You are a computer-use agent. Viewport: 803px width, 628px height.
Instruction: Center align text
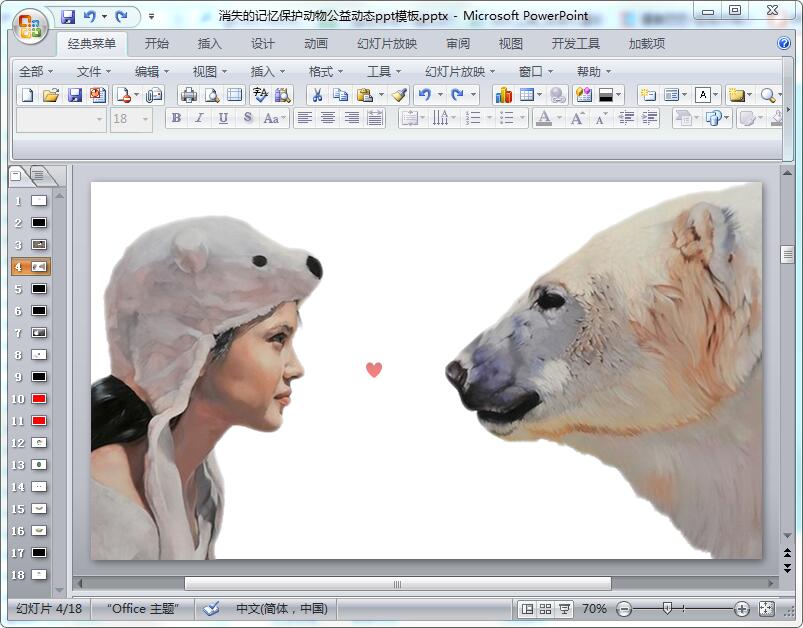pos(328,118)
